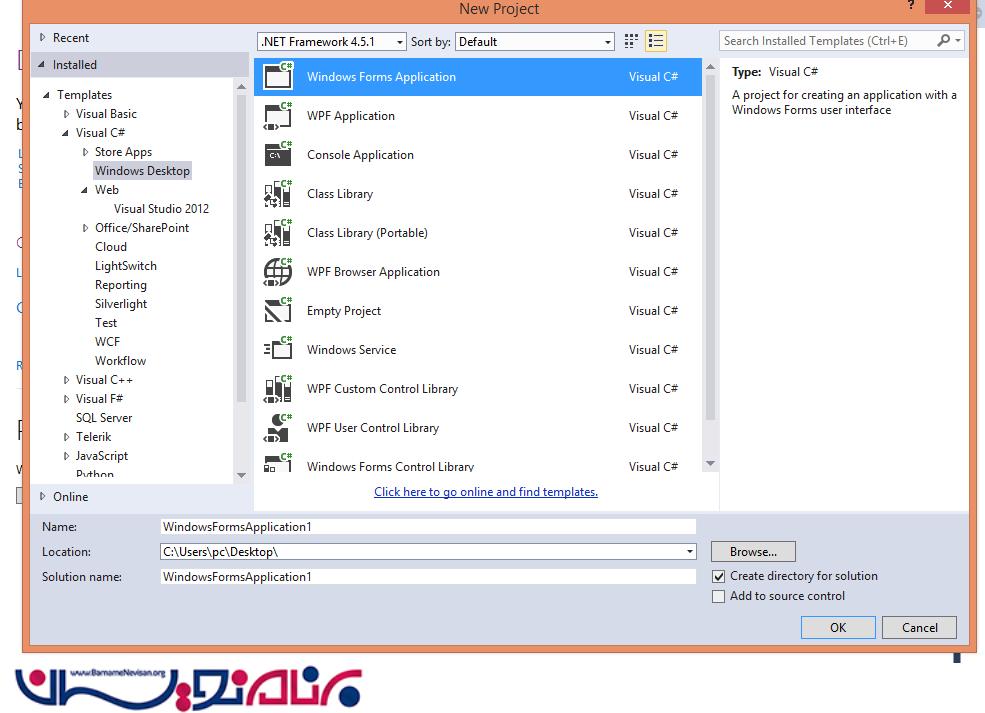Expand the Telerik node
This screenshot has height=713, width=985.
(66, 437)
